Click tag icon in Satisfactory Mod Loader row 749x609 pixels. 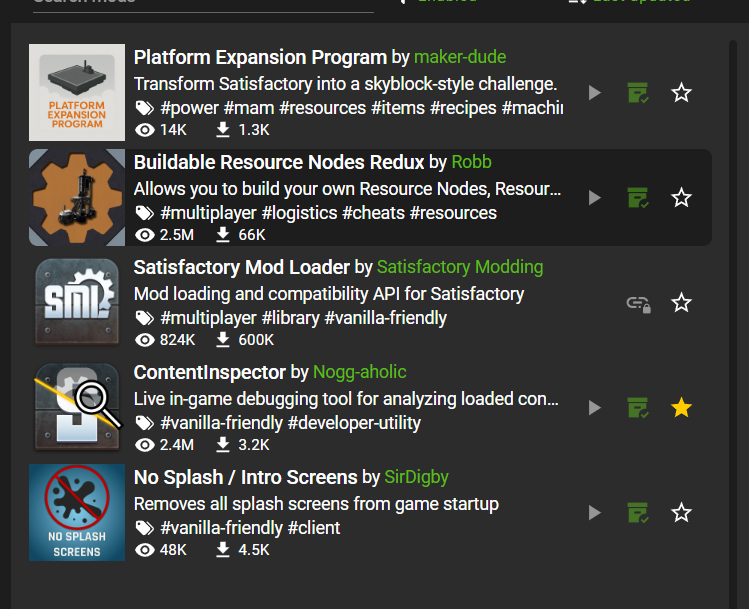pyautogui.click(x=144, y=318)
